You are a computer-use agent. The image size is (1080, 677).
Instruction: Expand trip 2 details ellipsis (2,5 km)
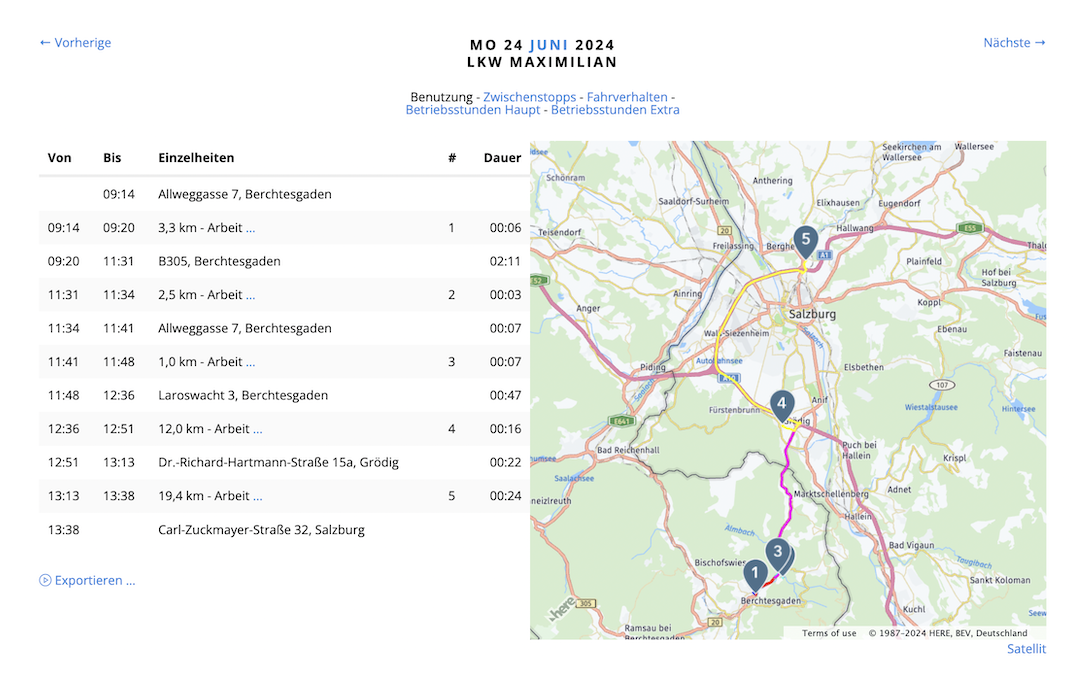click(250, 295)
